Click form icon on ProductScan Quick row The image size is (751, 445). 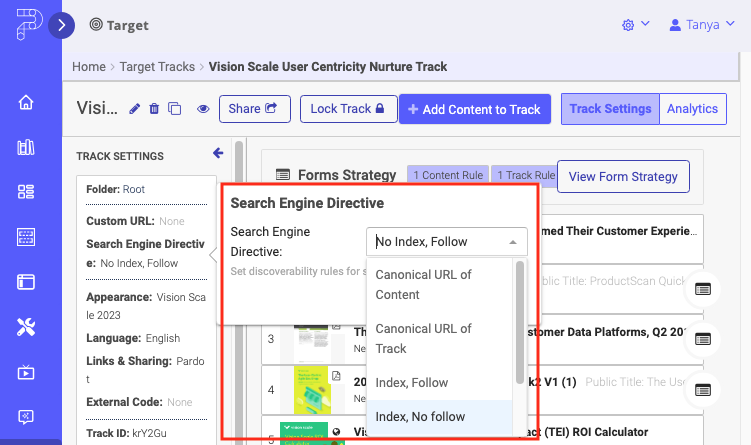point(703,289)
